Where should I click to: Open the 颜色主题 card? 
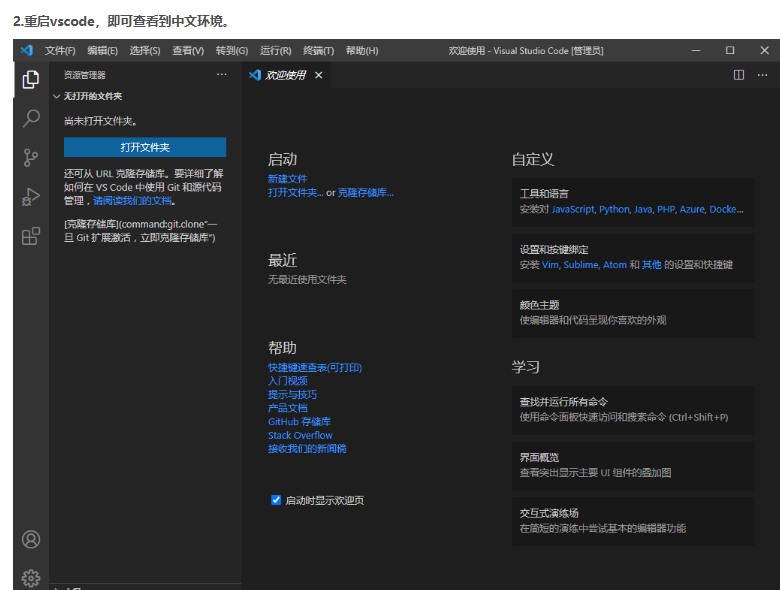tap(633, 313)
